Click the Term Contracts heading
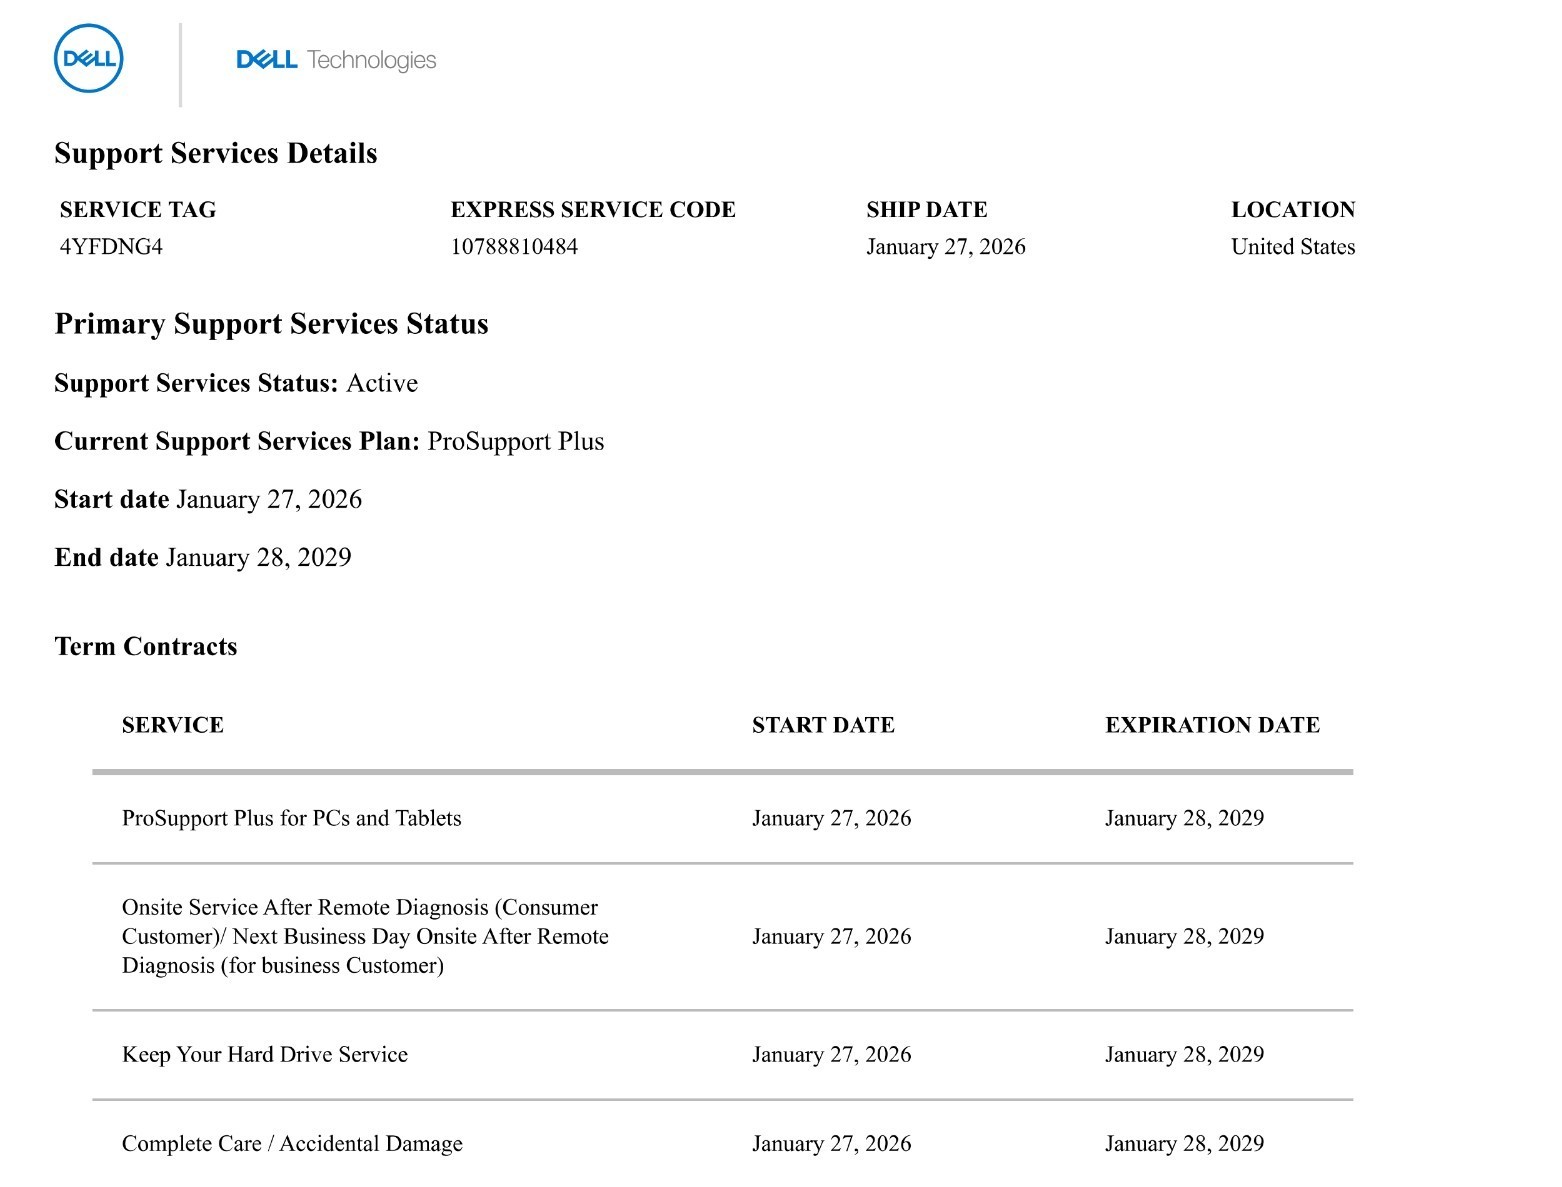This screenshot has width=1562, height=1187. pos(146,646)
